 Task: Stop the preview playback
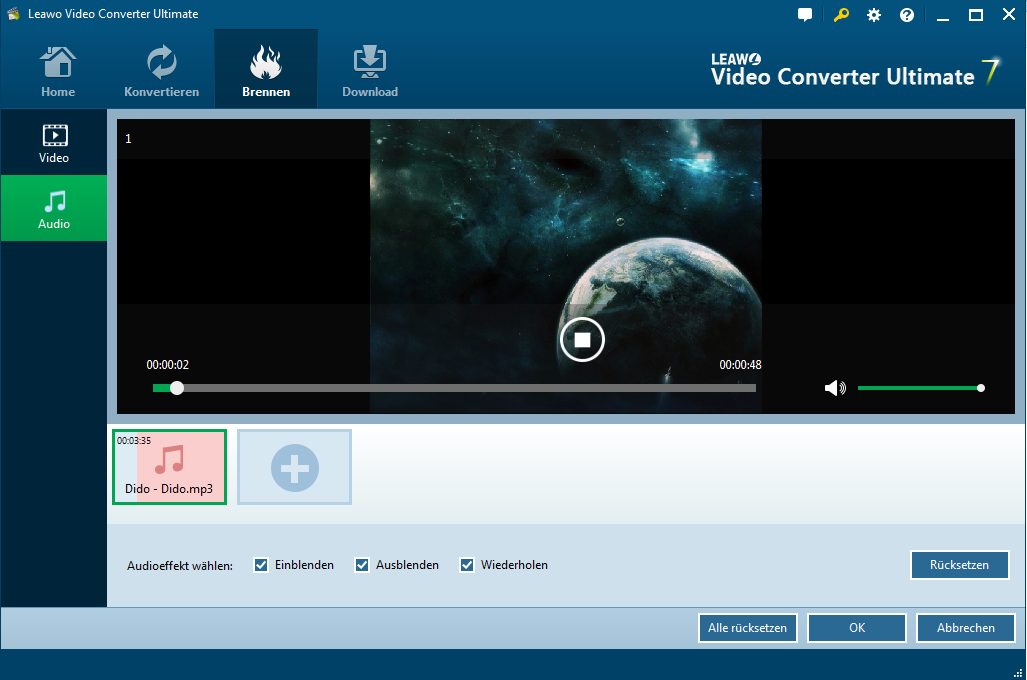coord(582,340)
